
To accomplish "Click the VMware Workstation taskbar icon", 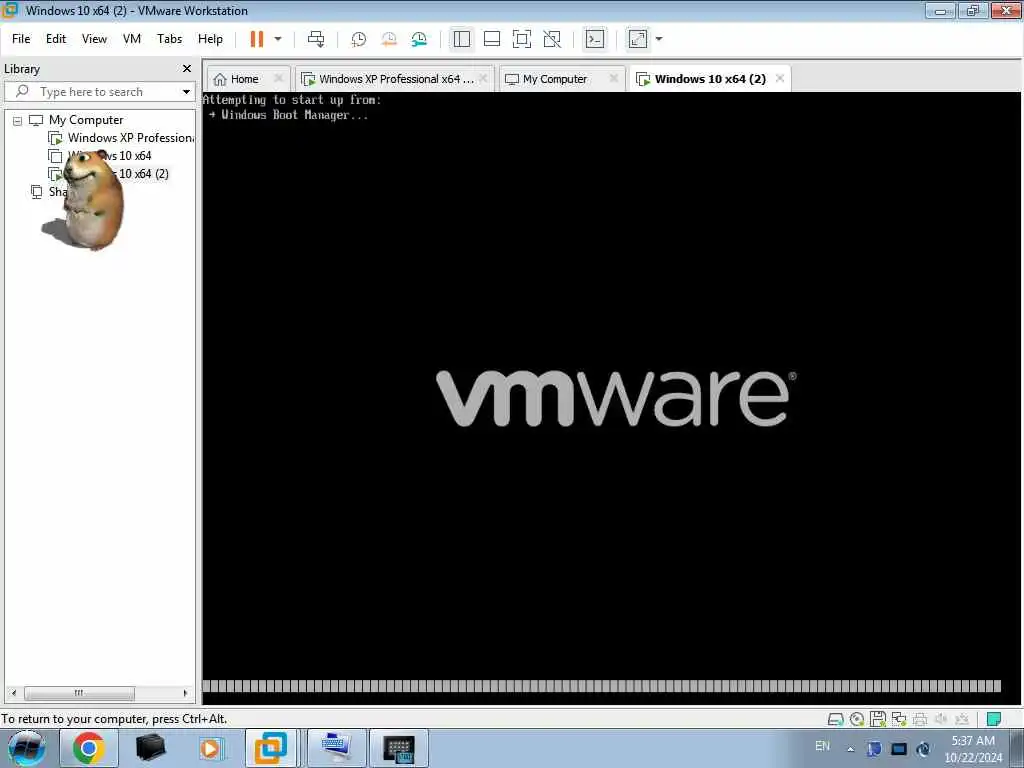I will pos(271,748).
